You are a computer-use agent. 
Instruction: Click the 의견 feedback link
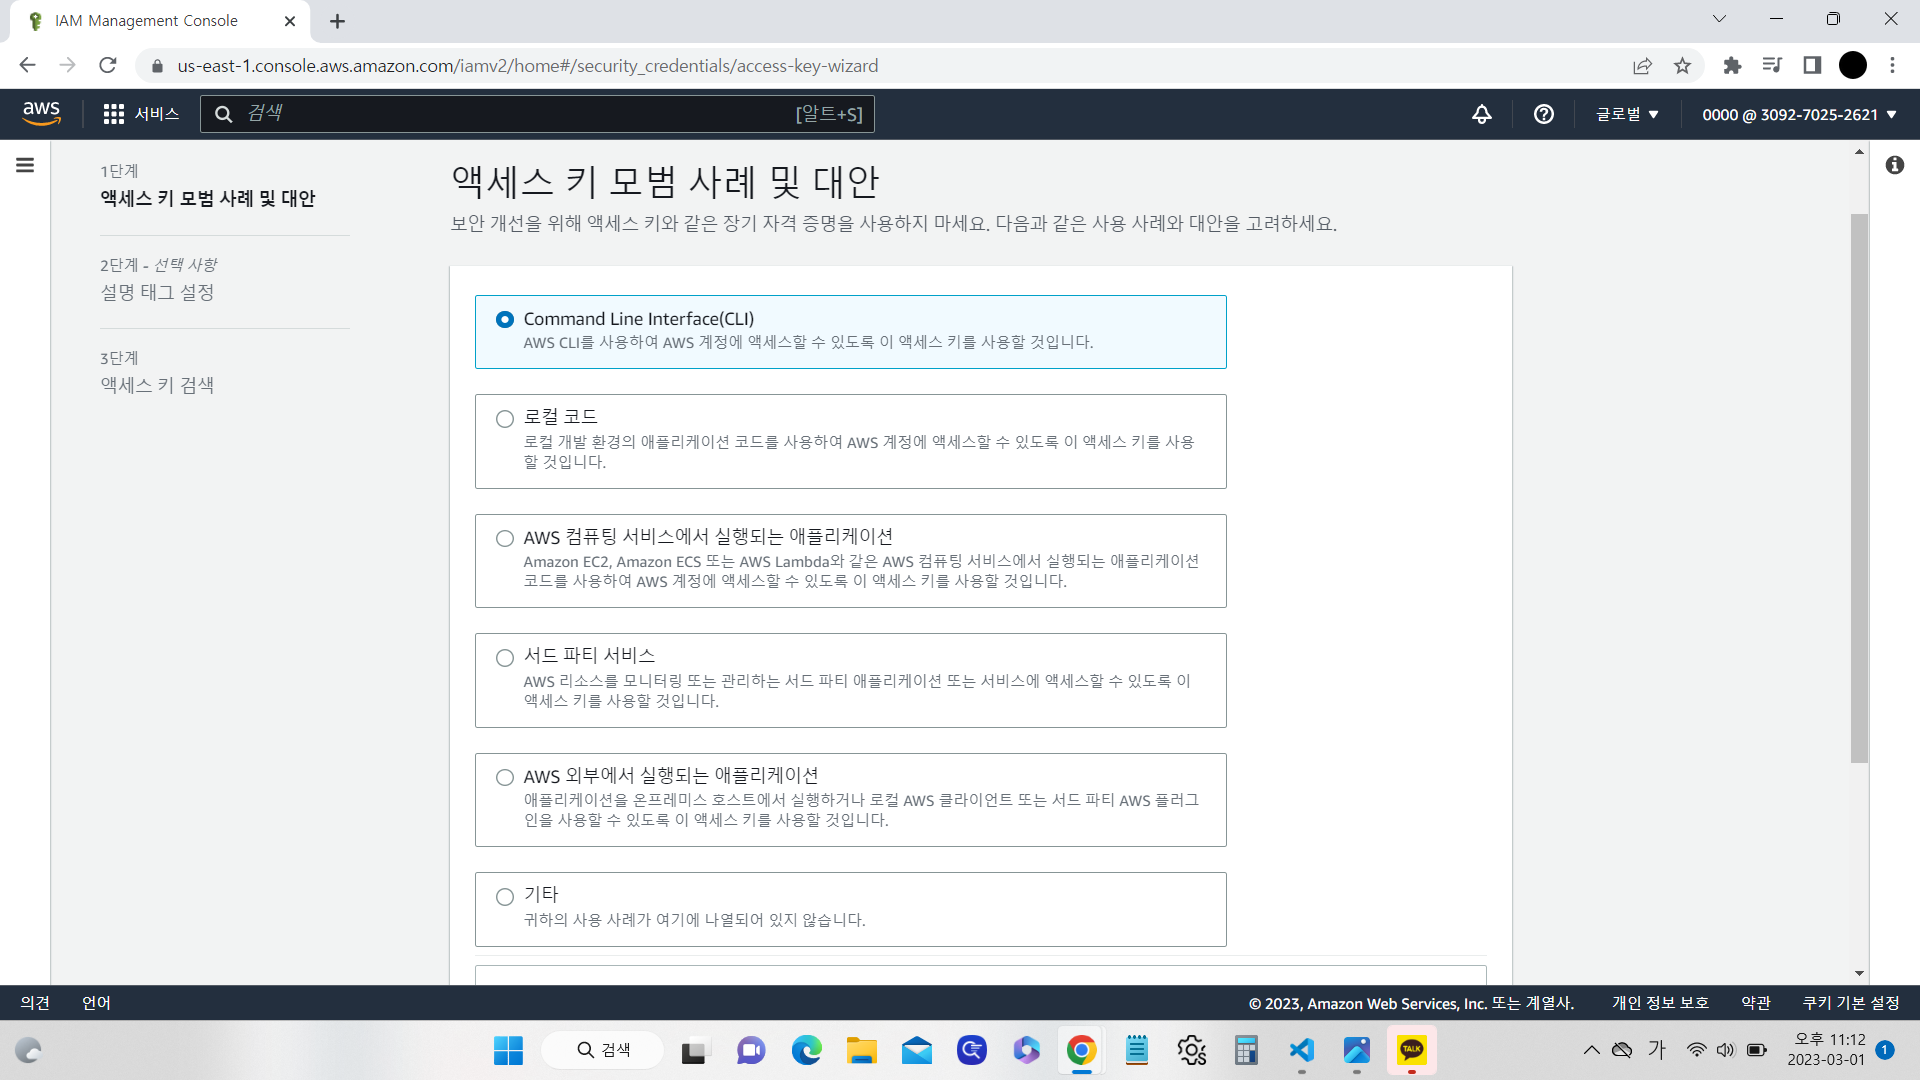pos(35,1003)
